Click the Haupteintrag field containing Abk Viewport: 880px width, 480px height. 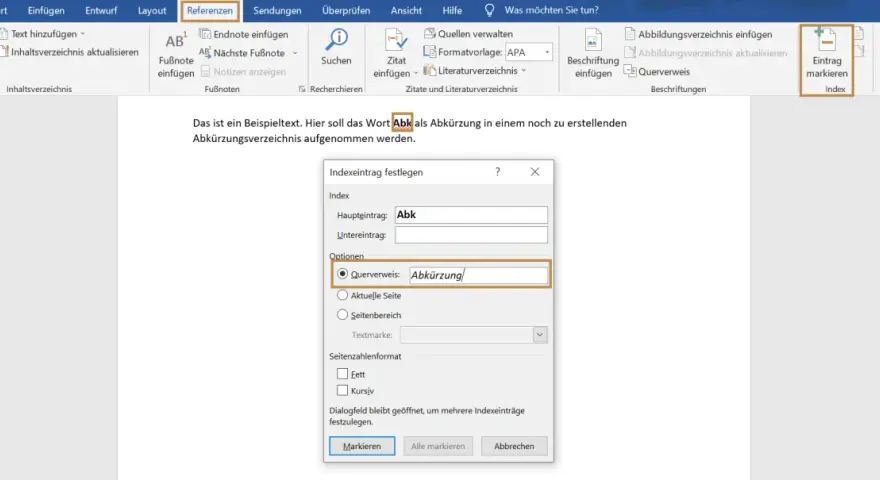pos(471,214)
